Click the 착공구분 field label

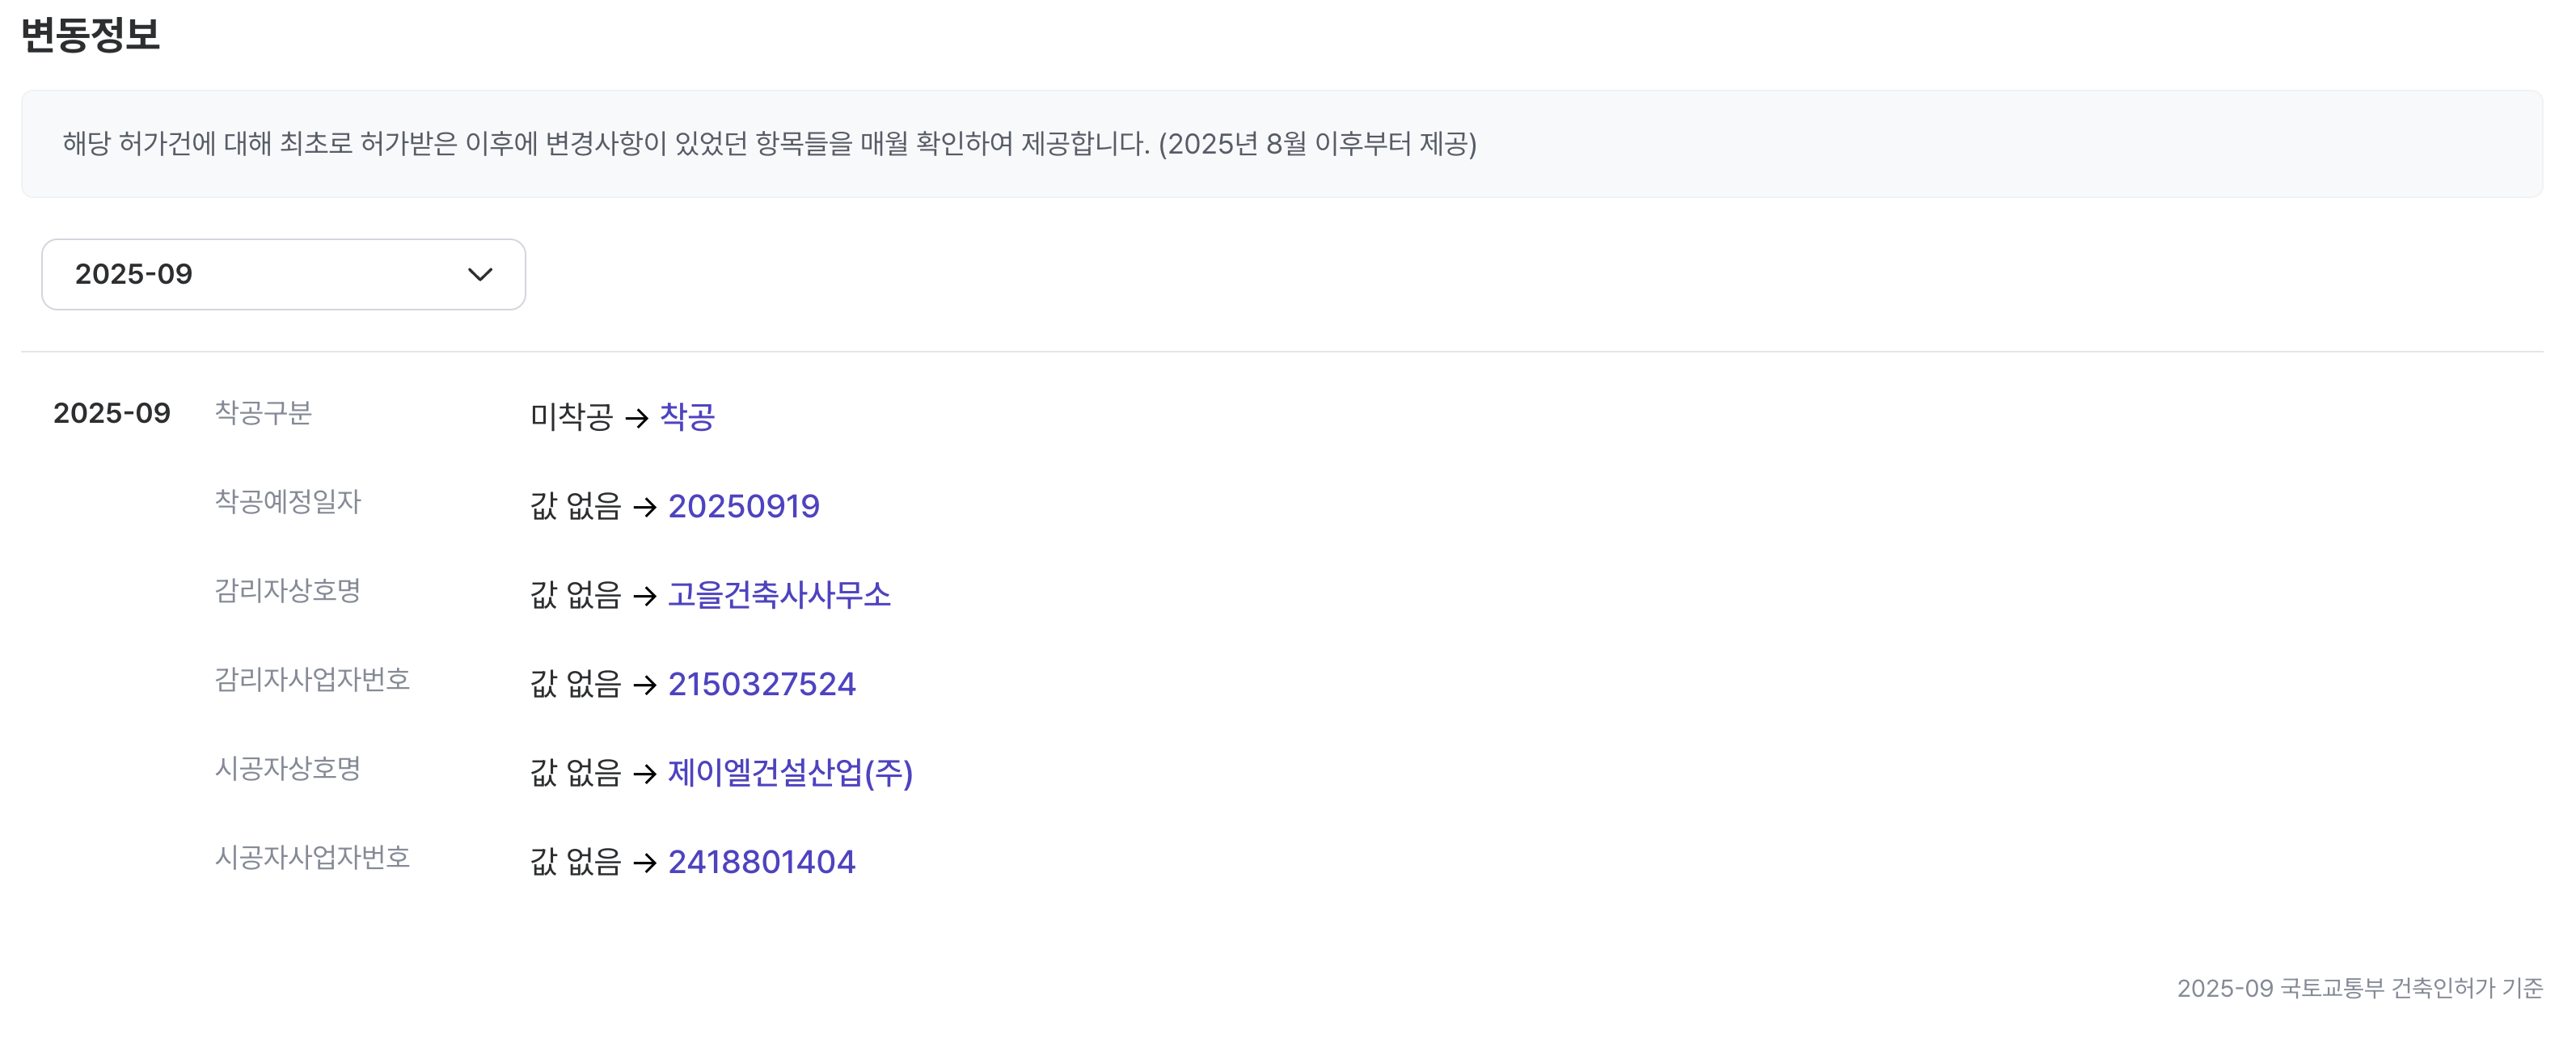(x=263, y=413)
